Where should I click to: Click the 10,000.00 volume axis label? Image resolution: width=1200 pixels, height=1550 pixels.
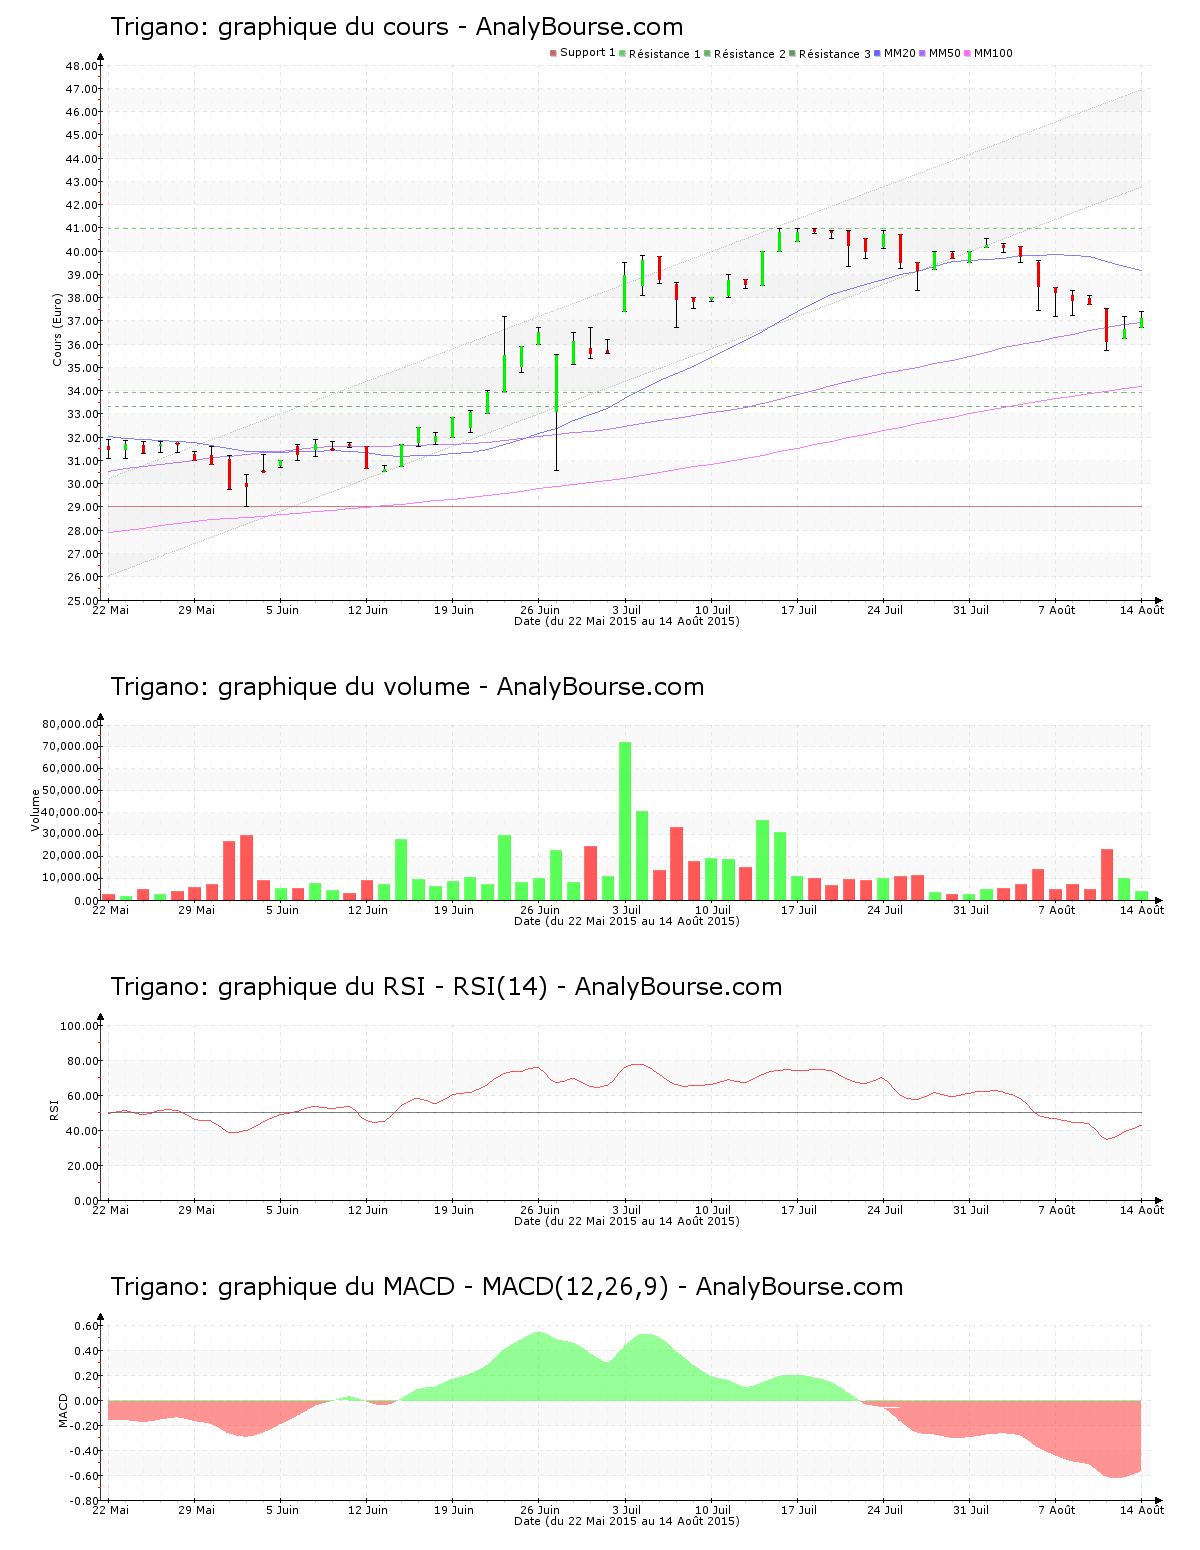(x=70, y=878)
